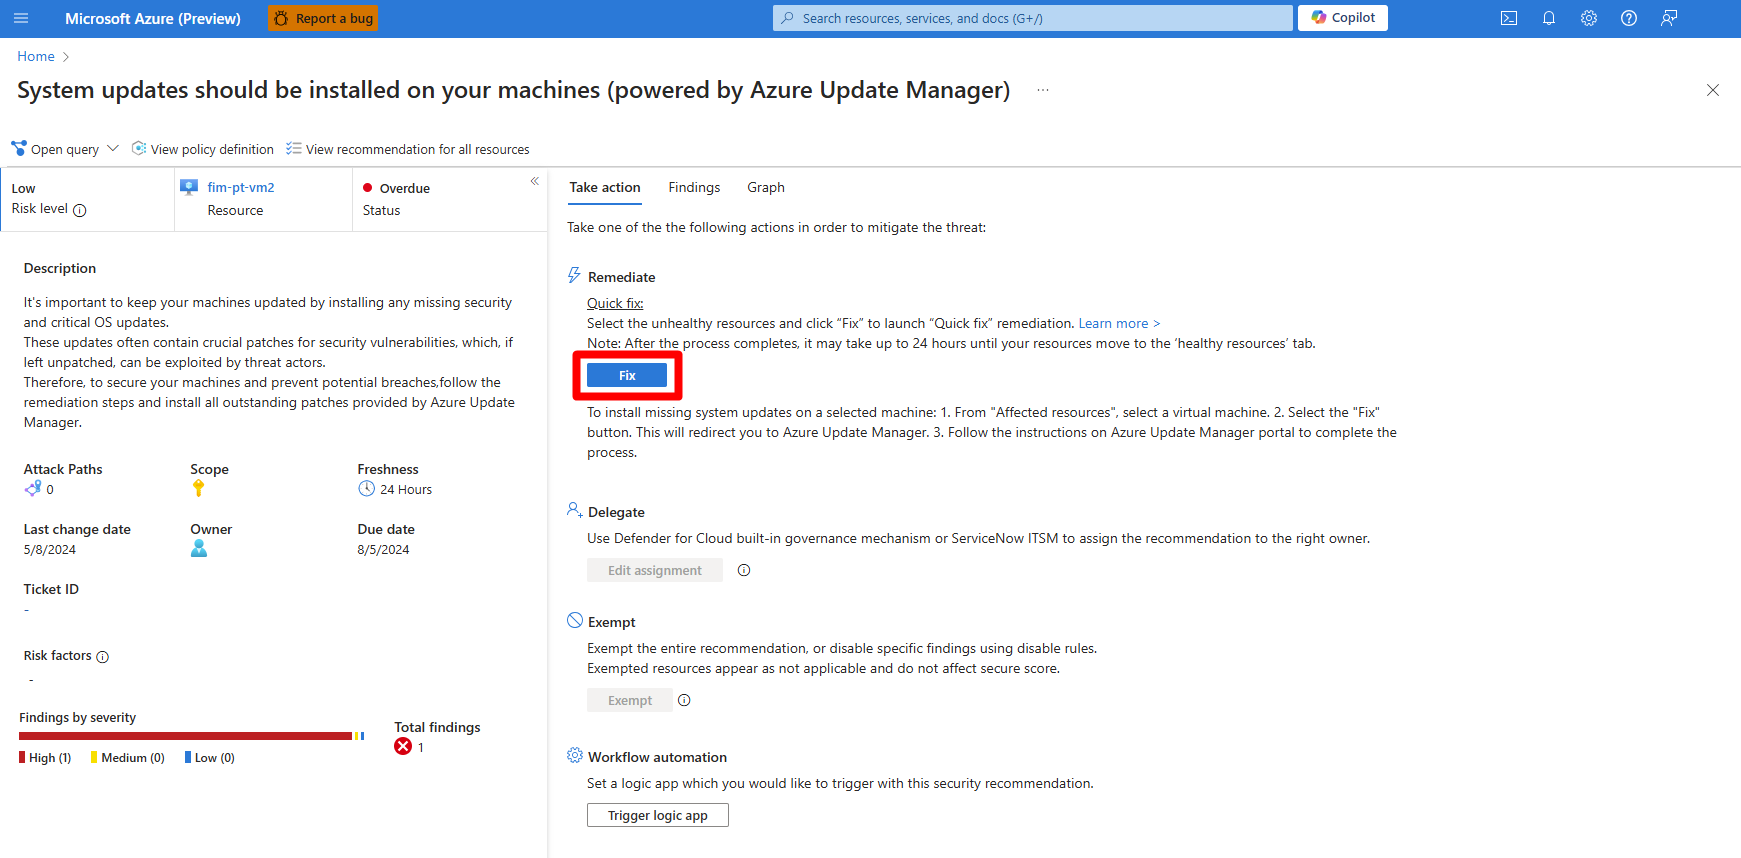This screenshot has width=1741, height=858.
Task: Click View policy definition
Action: pyautogui.click(x=203, y=149)
